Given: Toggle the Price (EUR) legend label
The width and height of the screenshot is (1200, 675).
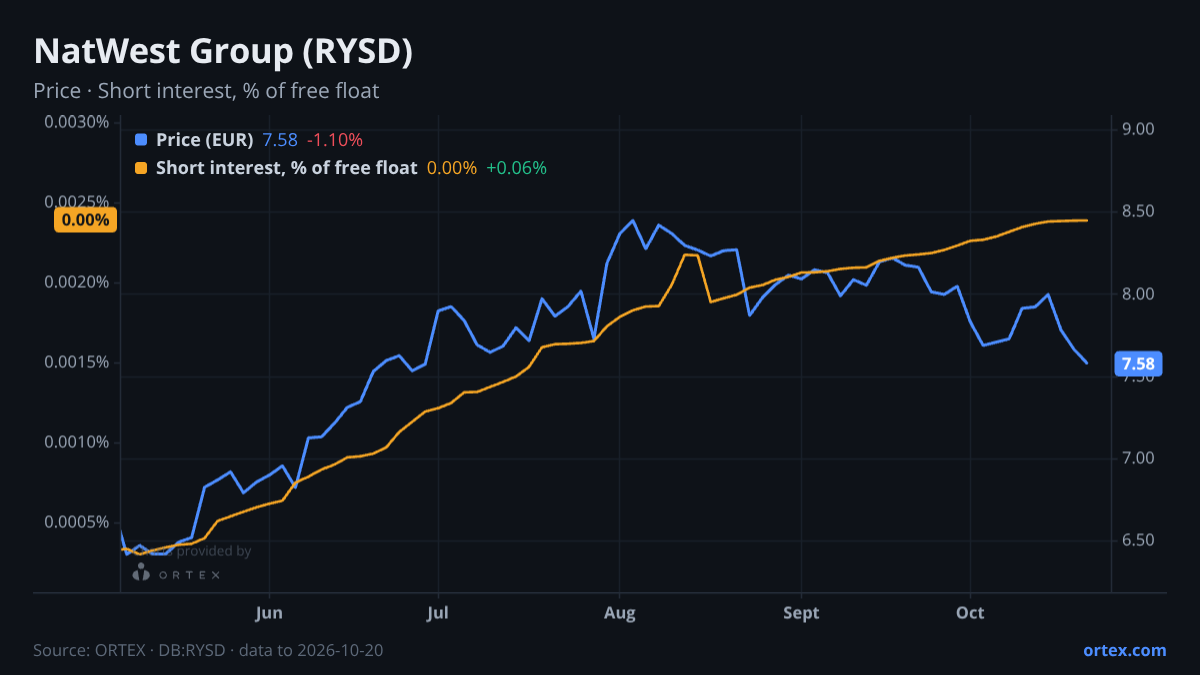Looking at the screenshot, I should point(205,140).
